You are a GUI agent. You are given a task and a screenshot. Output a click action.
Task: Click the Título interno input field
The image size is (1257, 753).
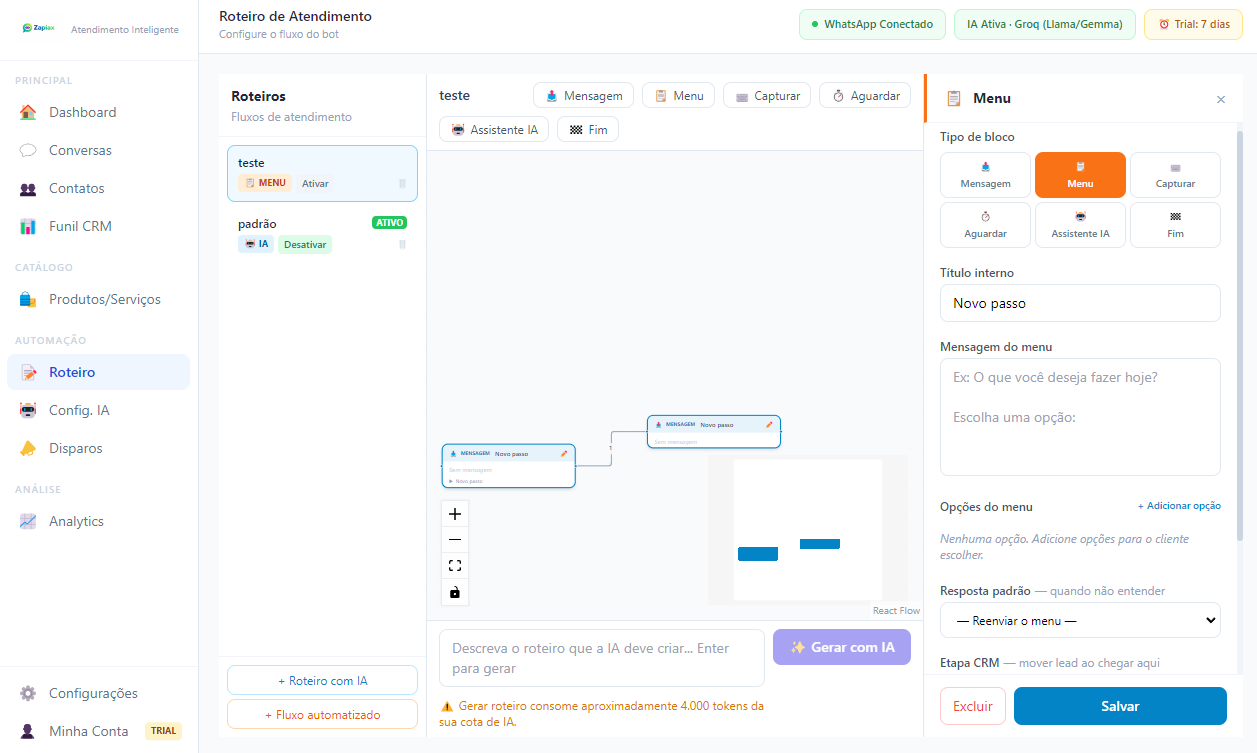(x=1080, y=303)
